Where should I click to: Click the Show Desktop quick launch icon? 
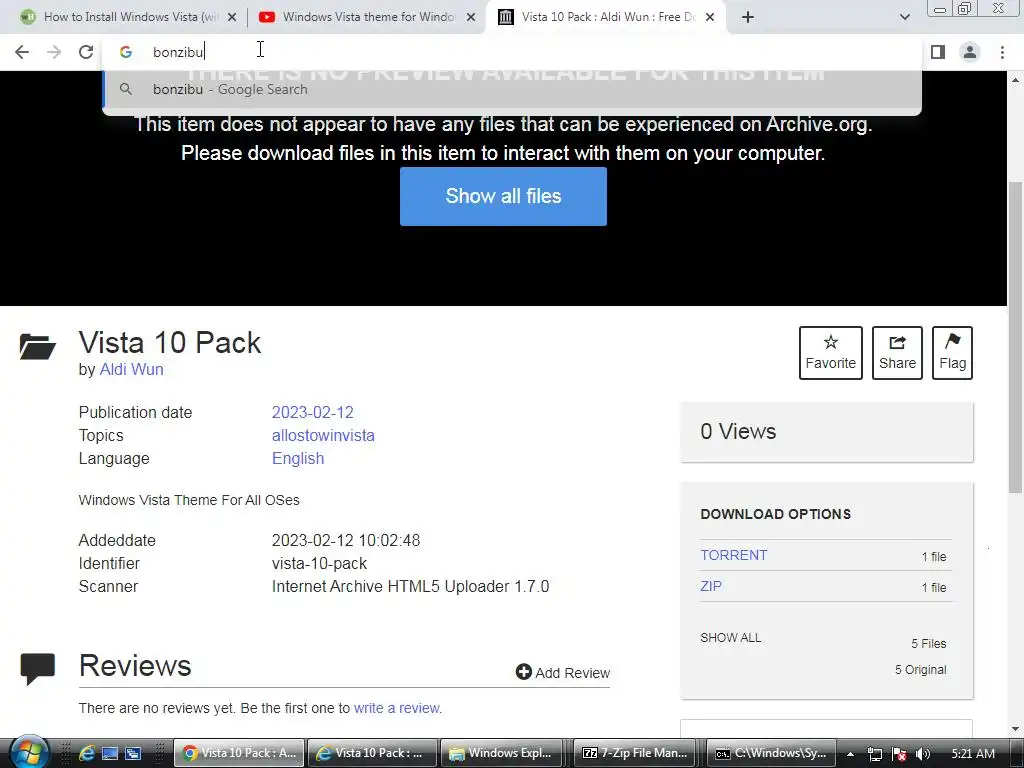tap(110, 753)
